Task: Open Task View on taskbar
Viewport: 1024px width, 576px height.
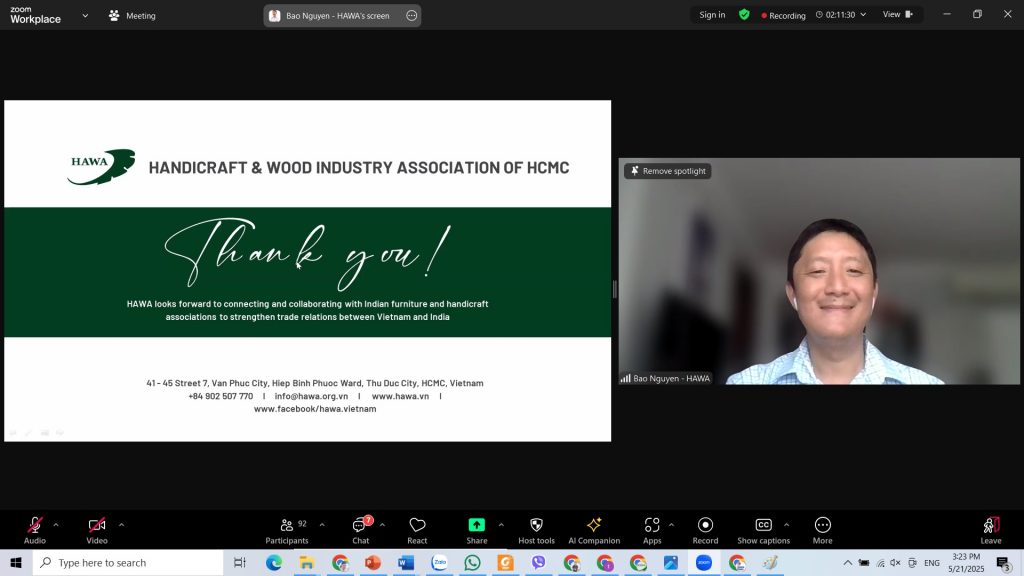Action: click(240, 562)
